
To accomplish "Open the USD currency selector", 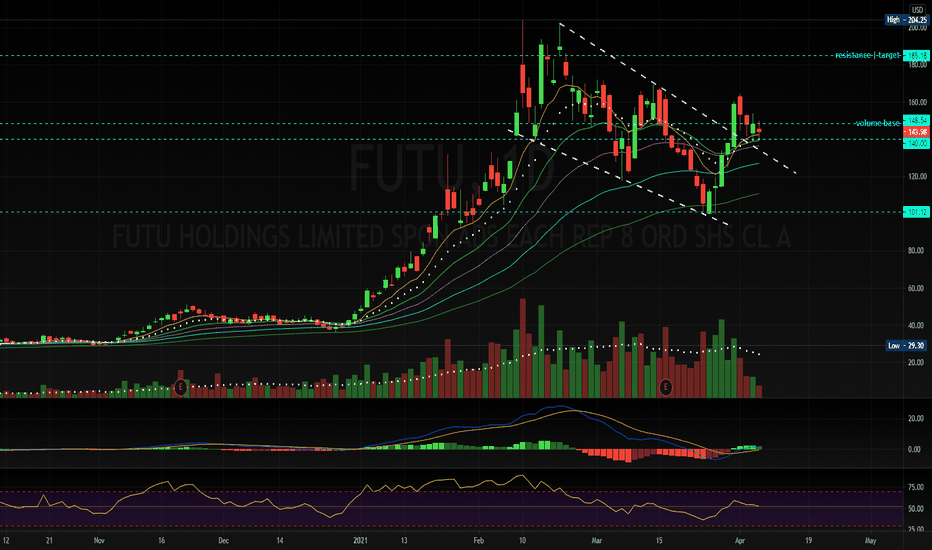I will (917, 10).
